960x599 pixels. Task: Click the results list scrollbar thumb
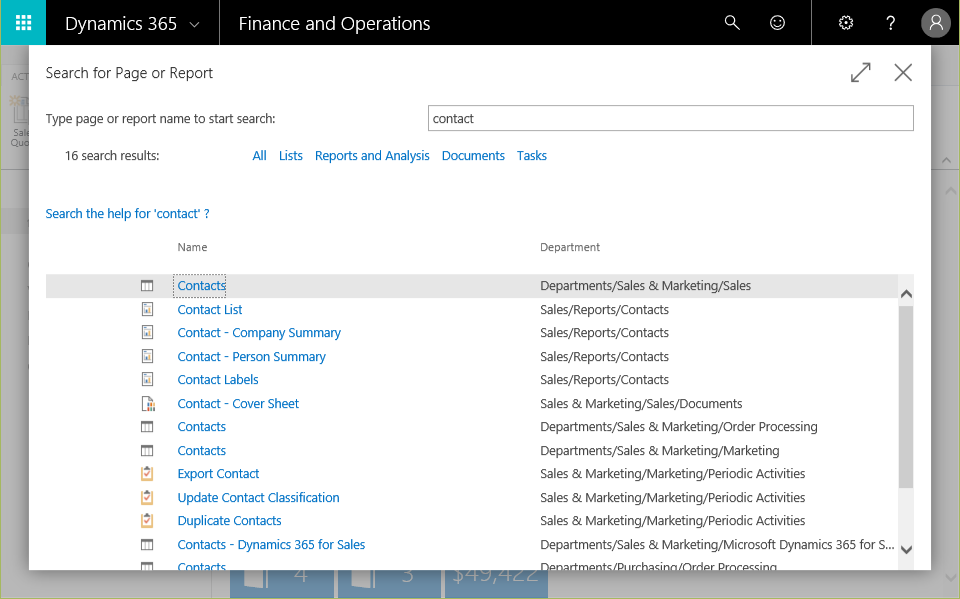[906, 397]
